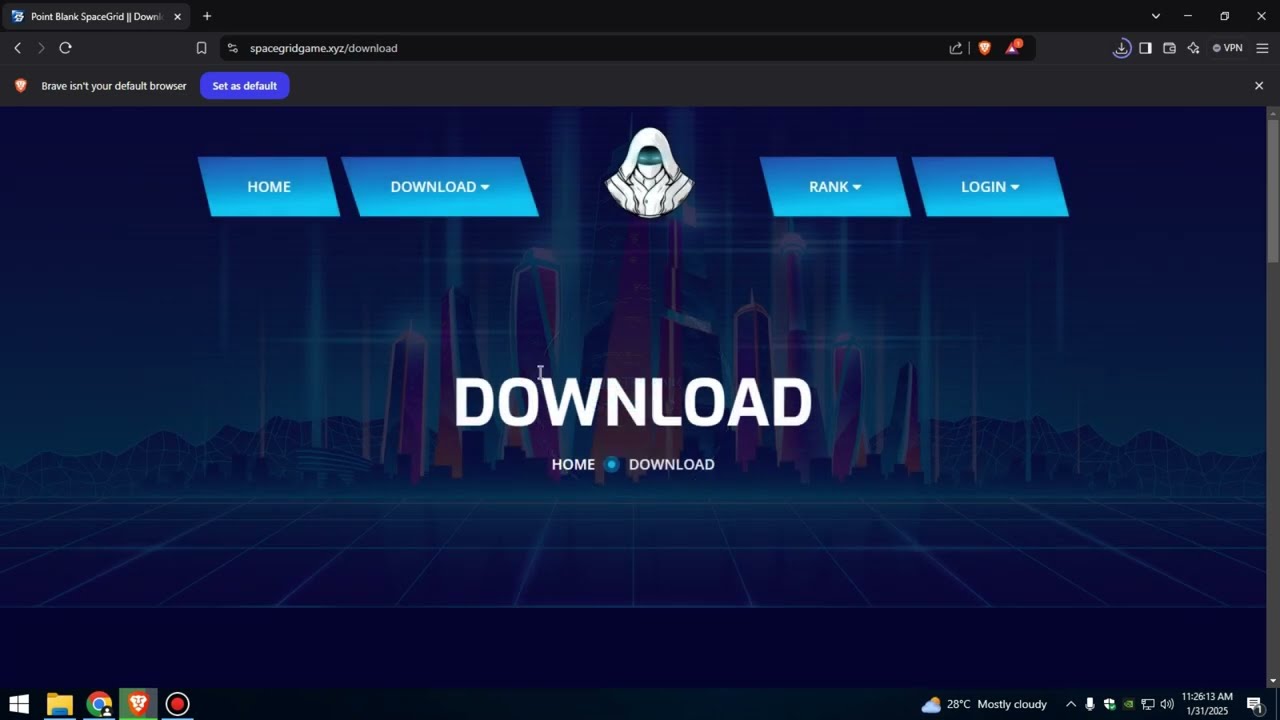Viewport: 1280px width, 720px height.
Task: Click the share page icon
Action: point(956,48)
